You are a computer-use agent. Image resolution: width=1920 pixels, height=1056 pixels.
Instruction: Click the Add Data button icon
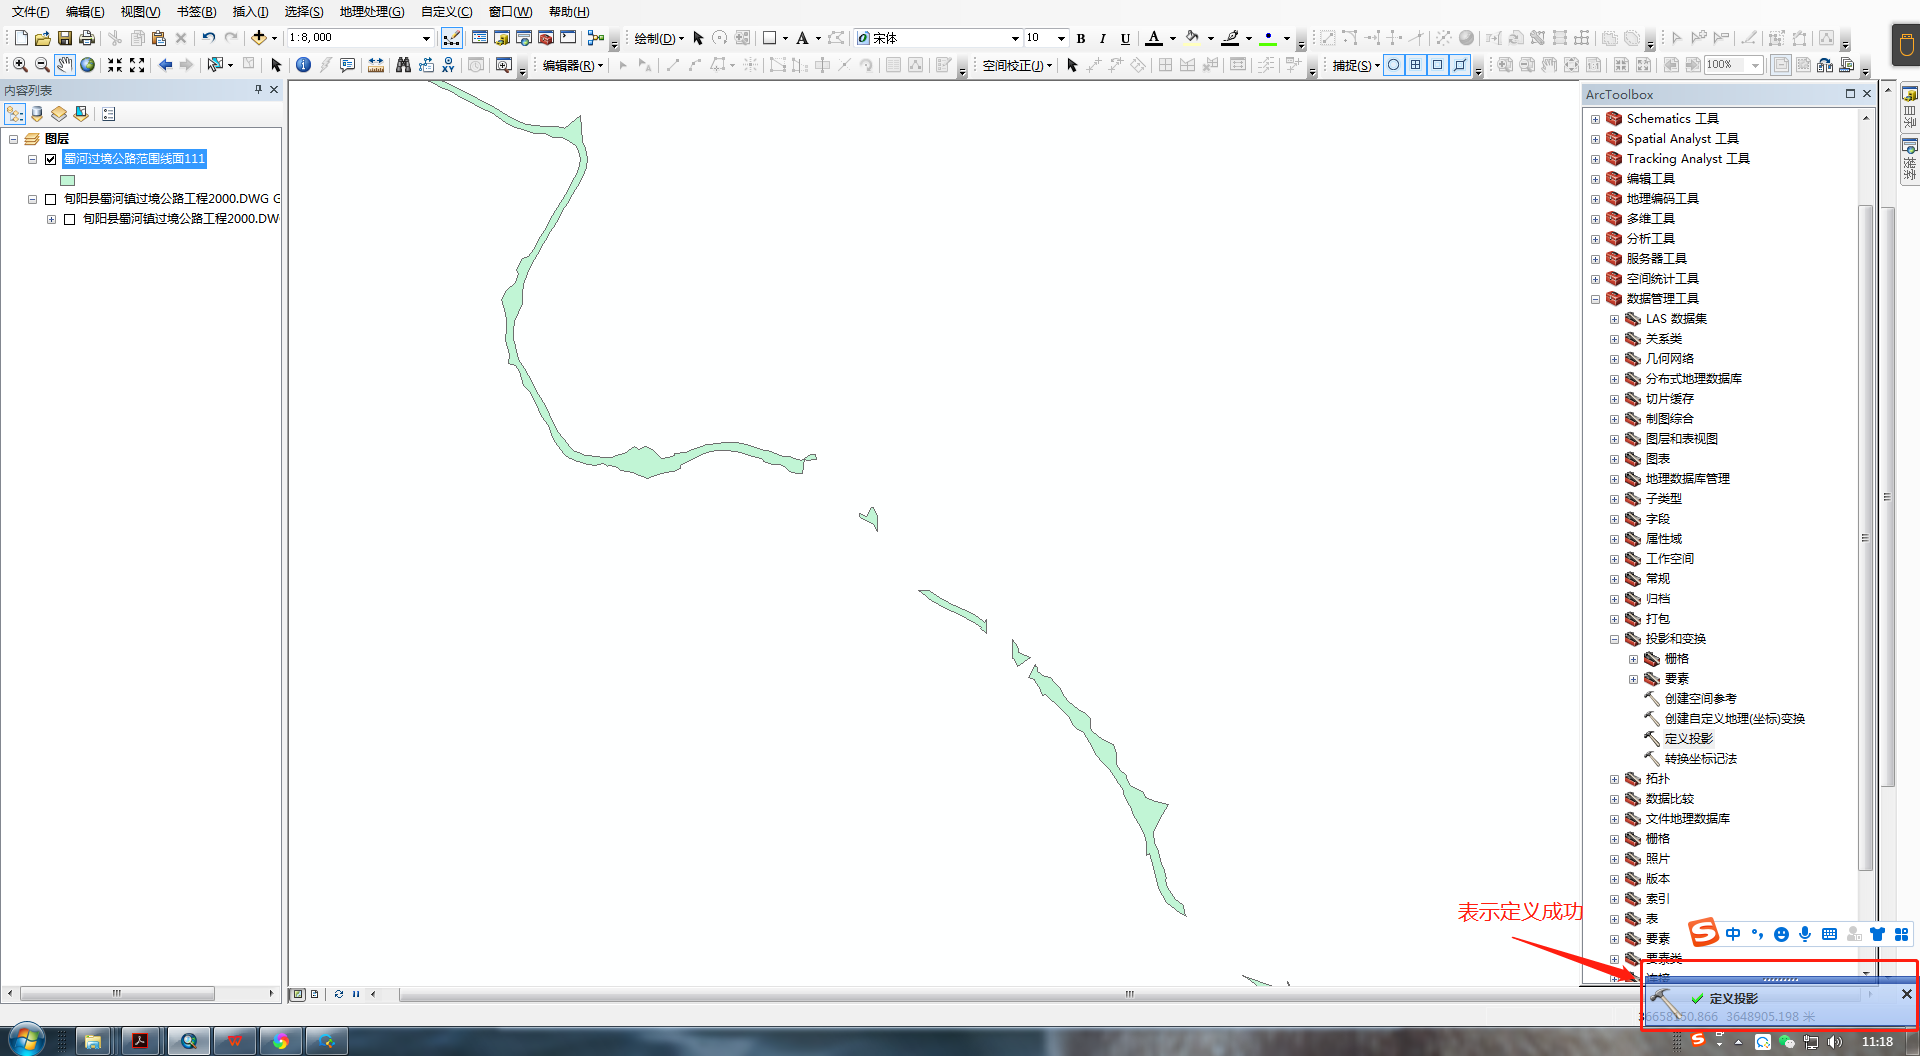(259, 38)
